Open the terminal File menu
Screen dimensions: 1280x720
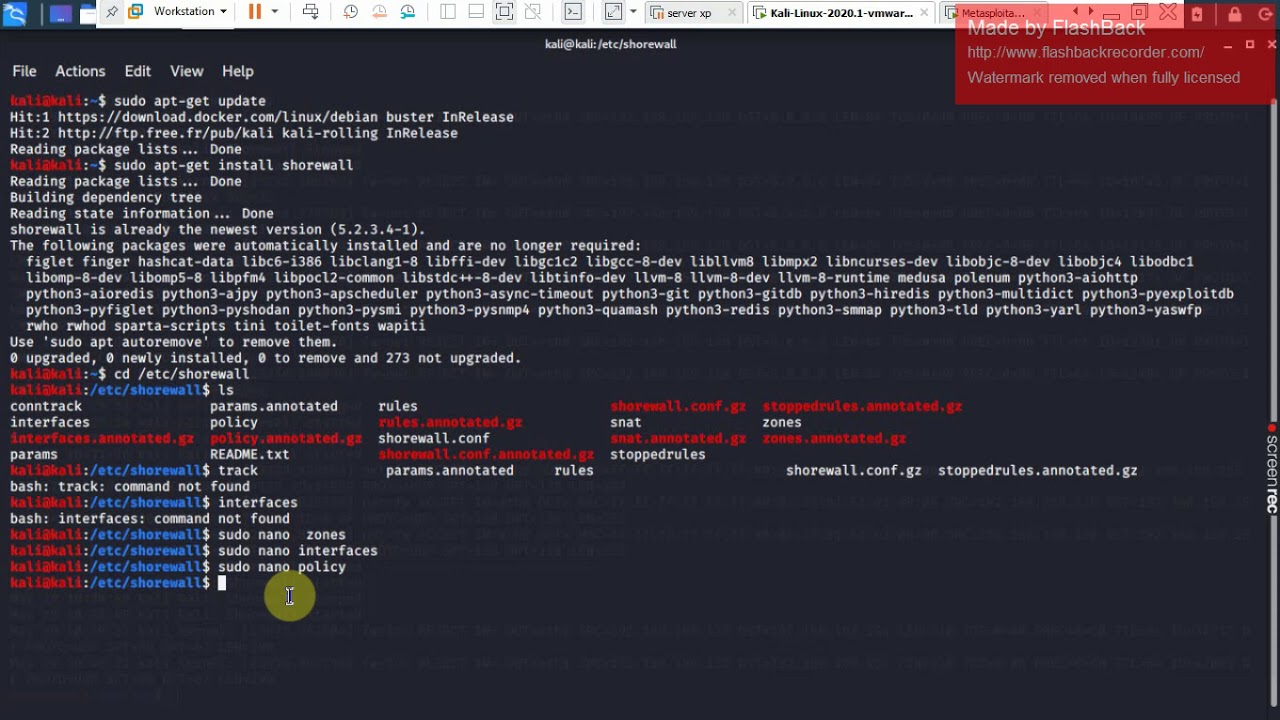(x=24, y=71)
